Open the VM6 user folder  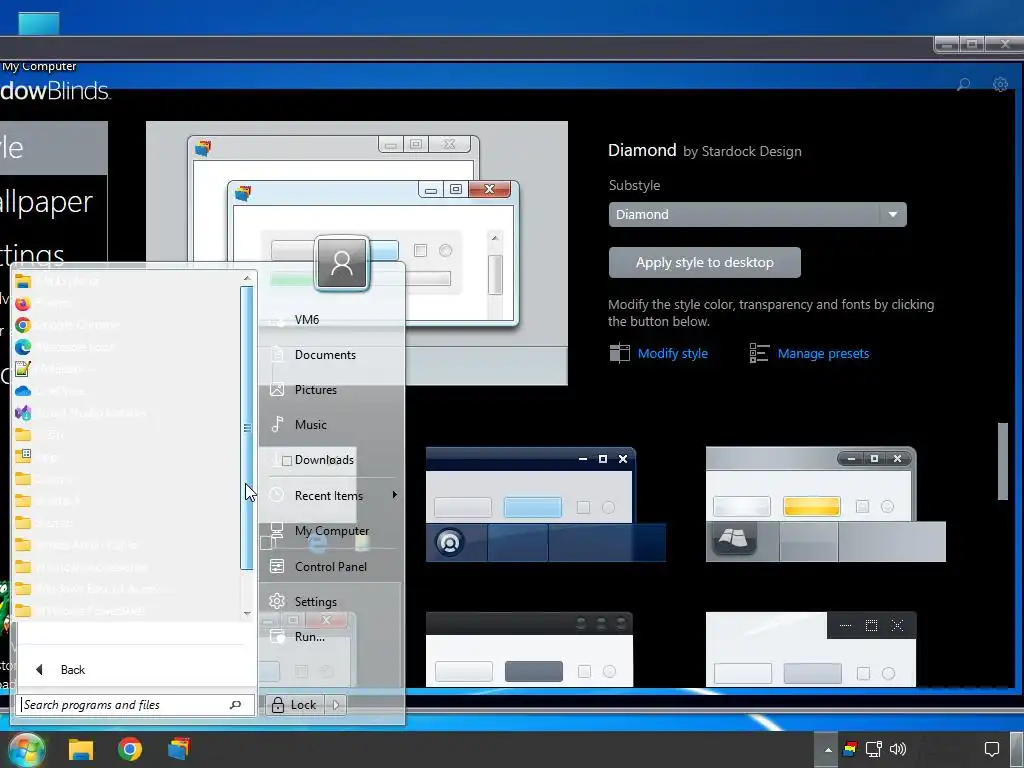click(332, 319)
